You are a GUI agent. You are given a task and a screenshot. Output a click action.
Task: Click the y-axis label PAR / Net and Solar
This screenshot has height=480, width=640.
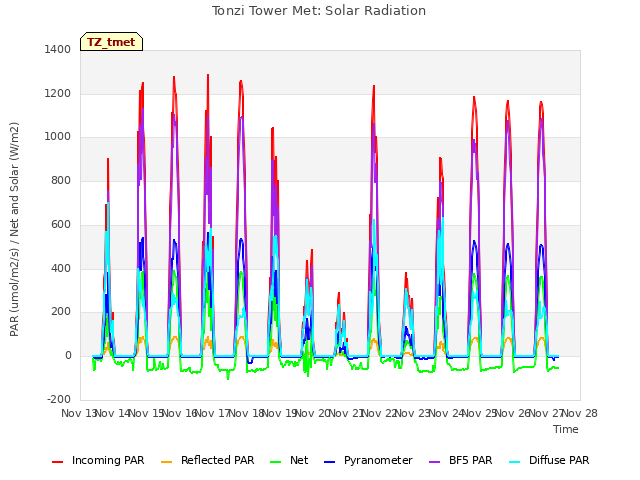coord(14,229)
